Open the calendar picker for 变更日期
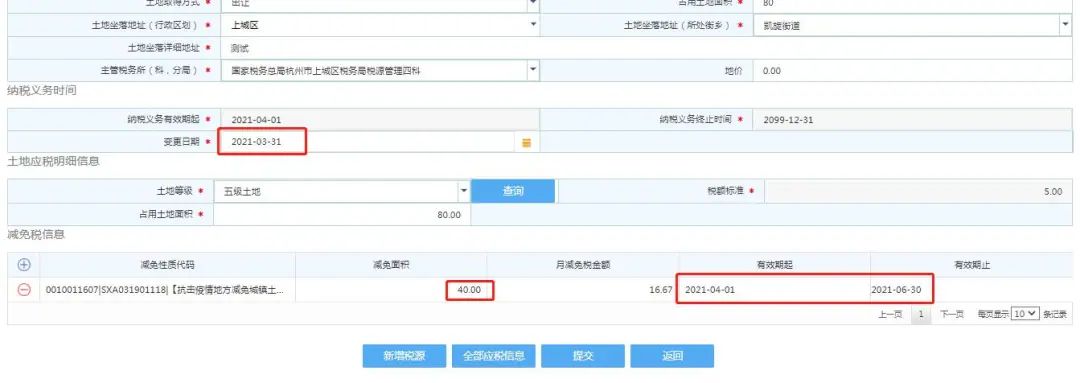This screenshot has width=1080, height=383. [x=526, y=143]
